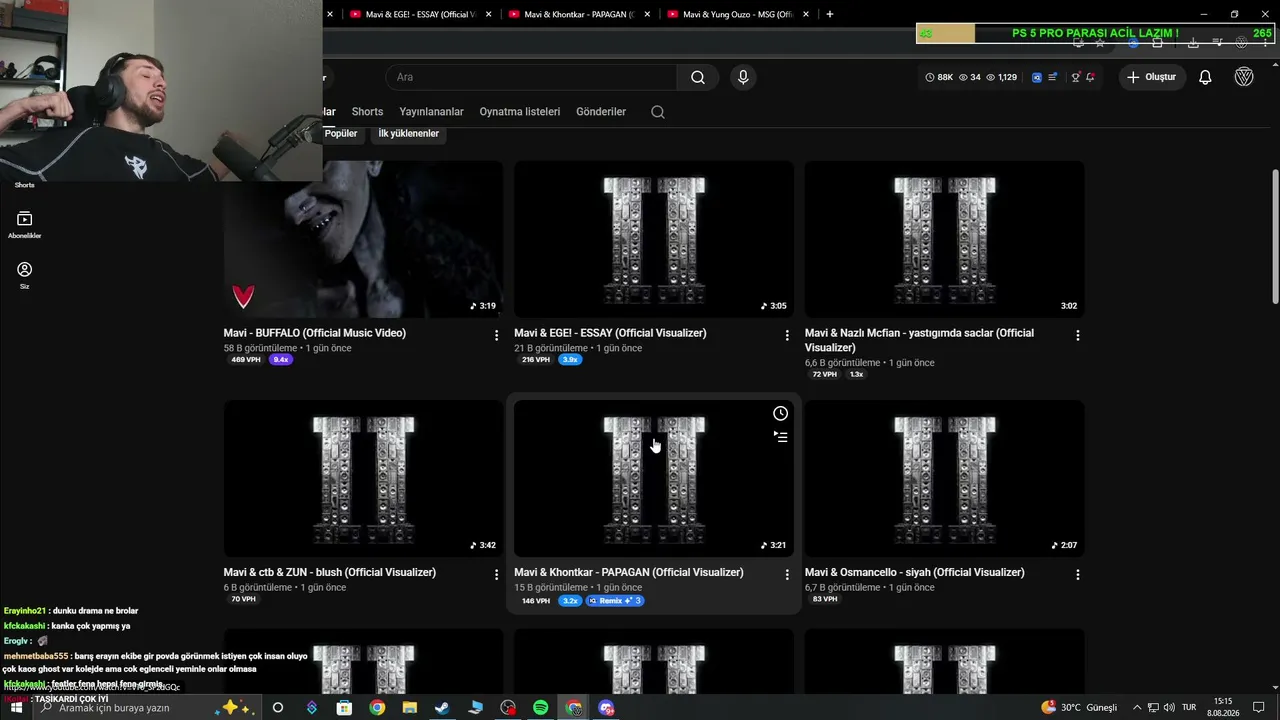
Task: Click the blush visualizer thumbnail
Action: click(x=364, y=479)
